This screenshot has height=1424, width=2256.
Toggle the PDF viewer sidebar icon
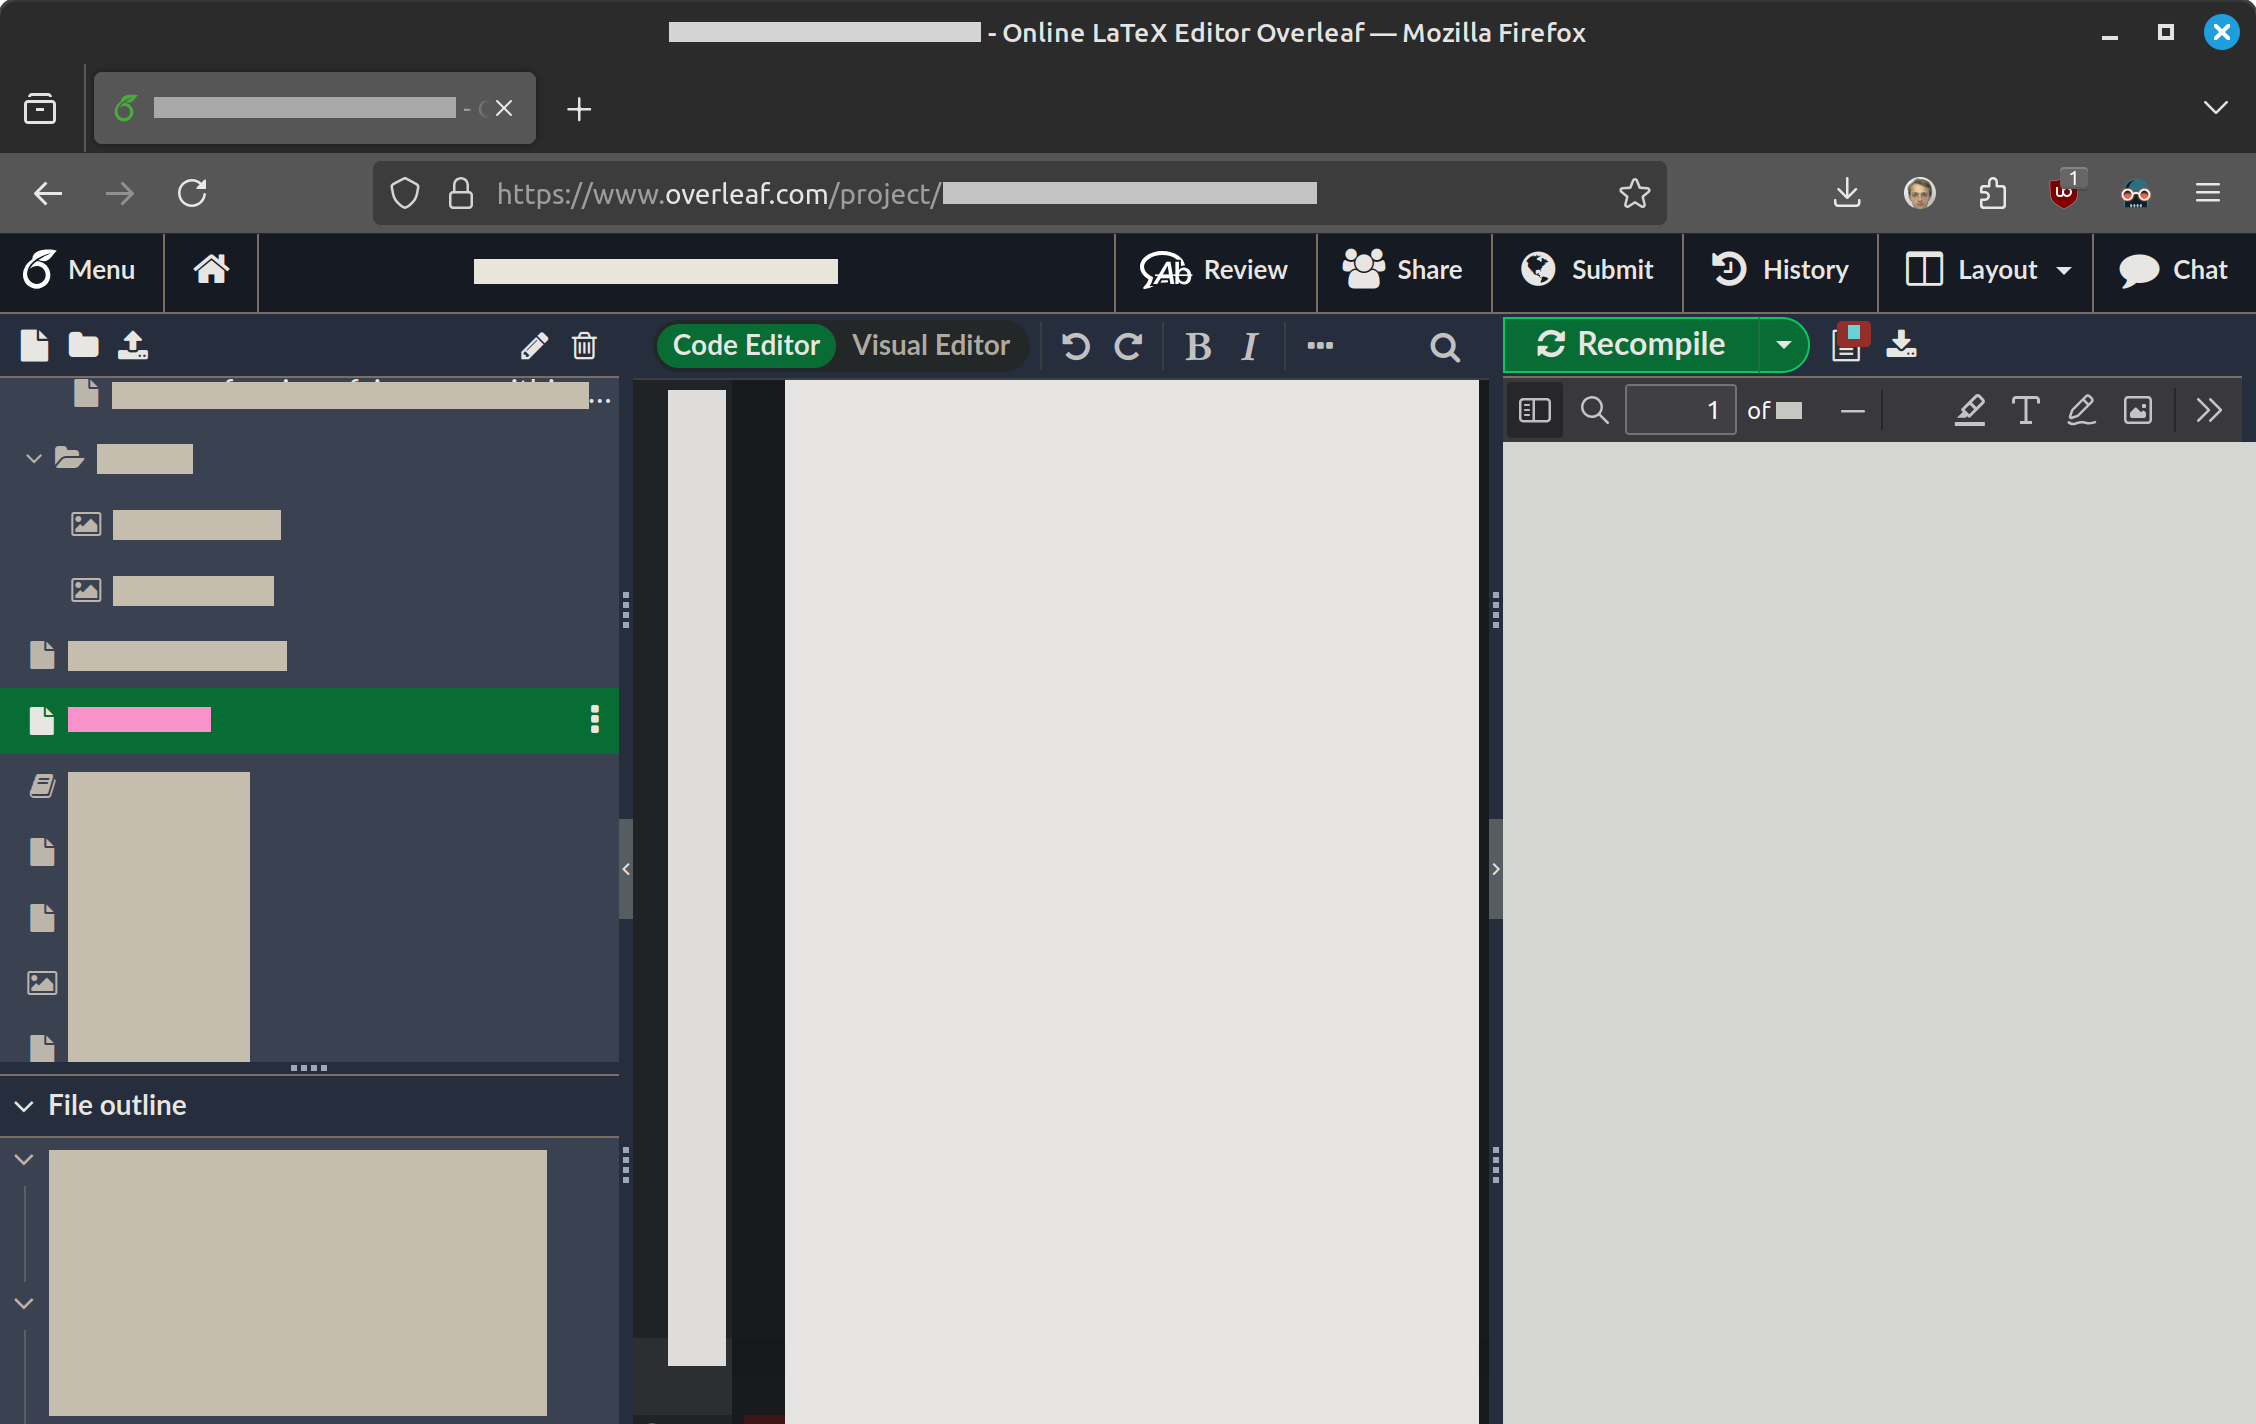pos(1534,410)
